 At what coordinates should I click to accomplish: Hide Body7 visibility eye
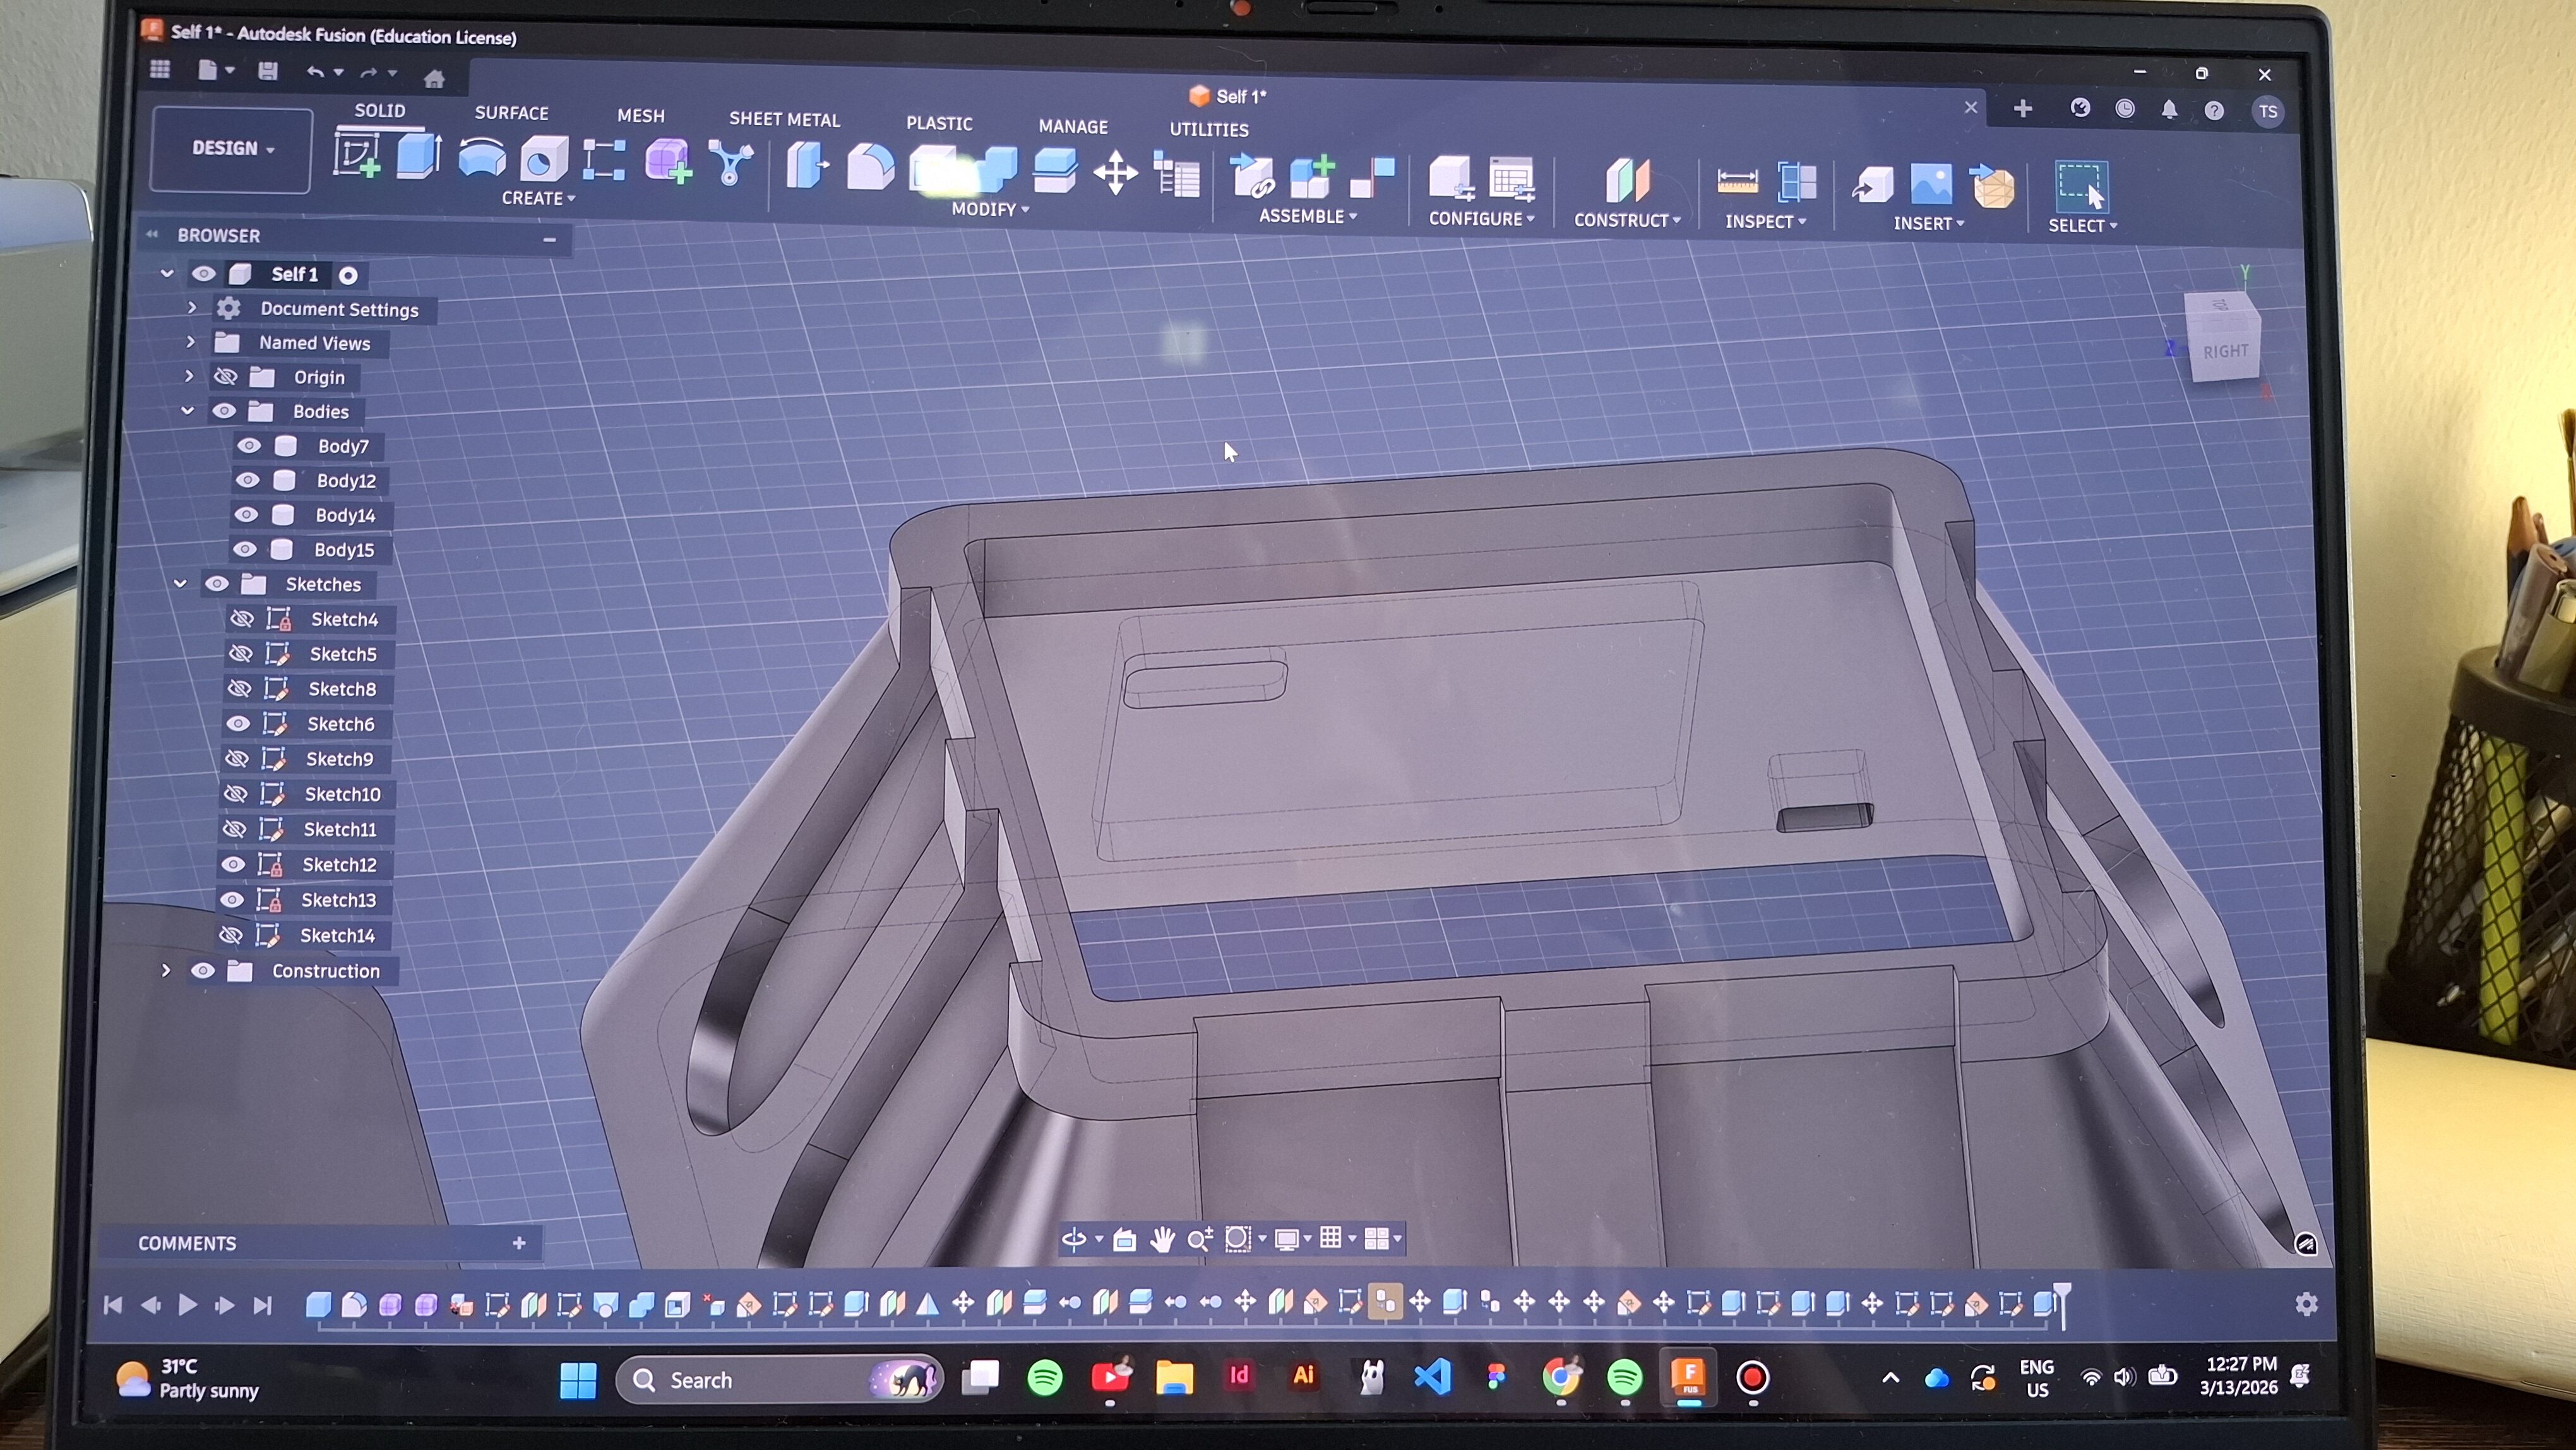tap(248, 445)
